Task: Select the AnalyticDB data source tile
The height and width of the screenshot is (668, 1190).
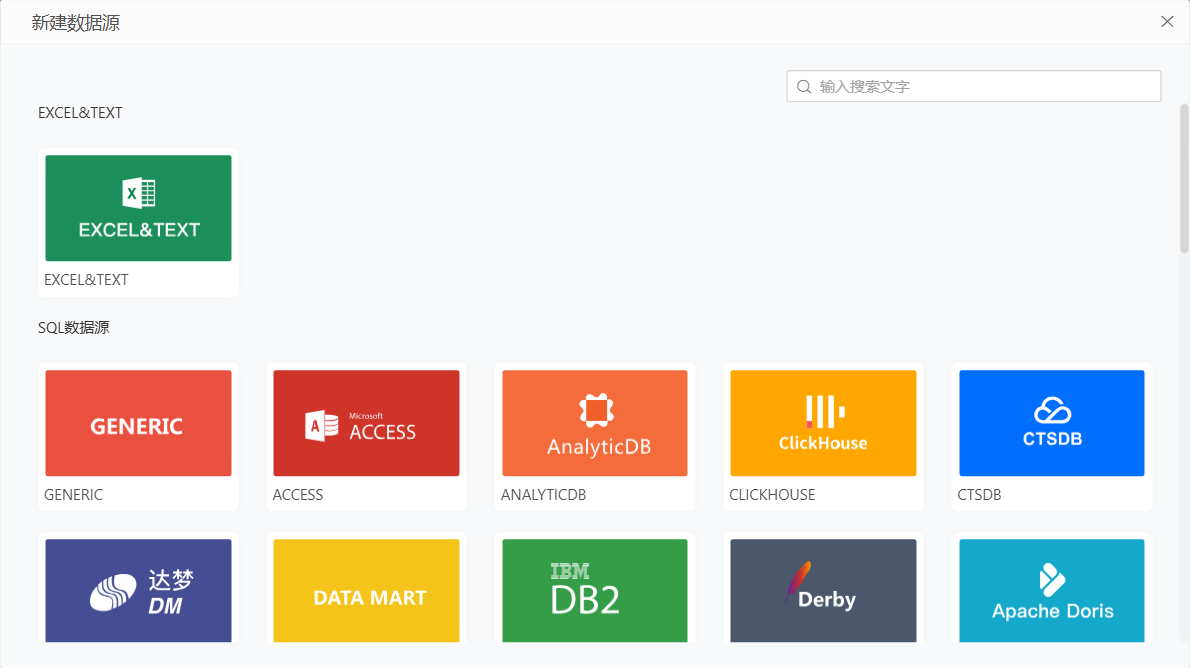Action: 595,423
